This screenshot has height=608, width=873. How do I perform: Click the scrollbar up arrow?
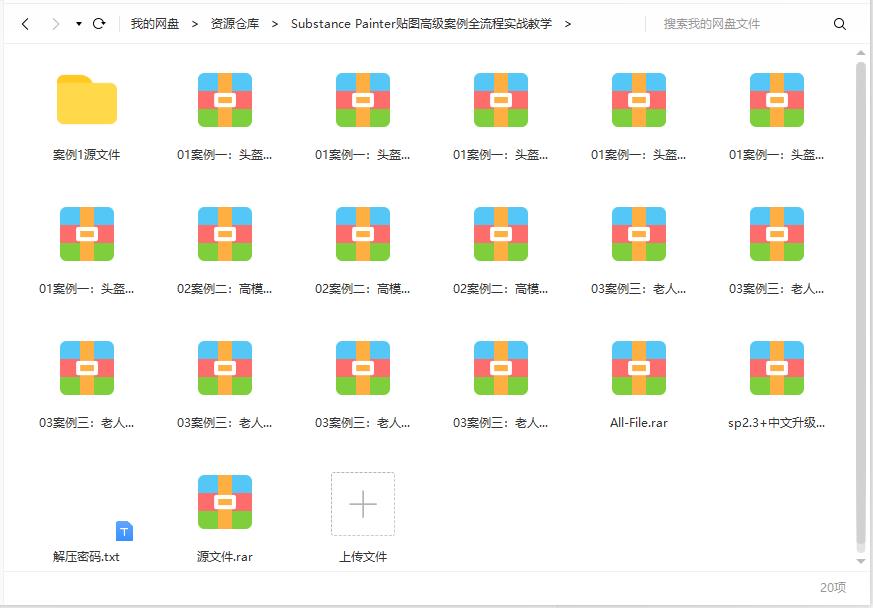pos(861,53)
